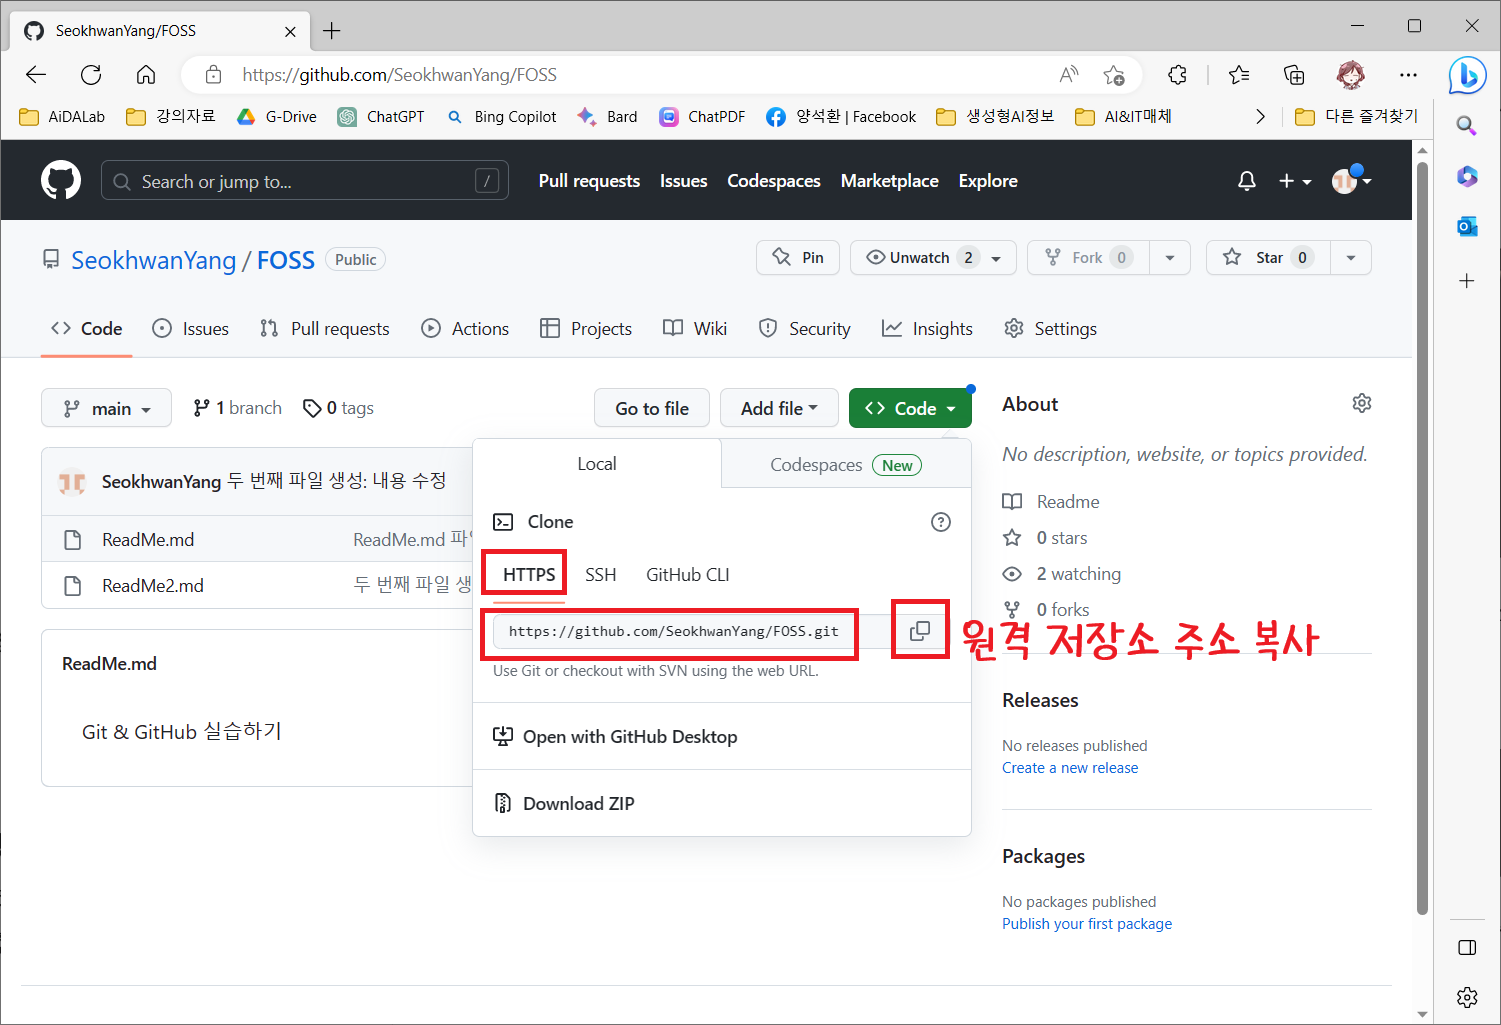Click 1 branch link
The height and width of the screenshot is (1025, 1501).
[238, 408]
